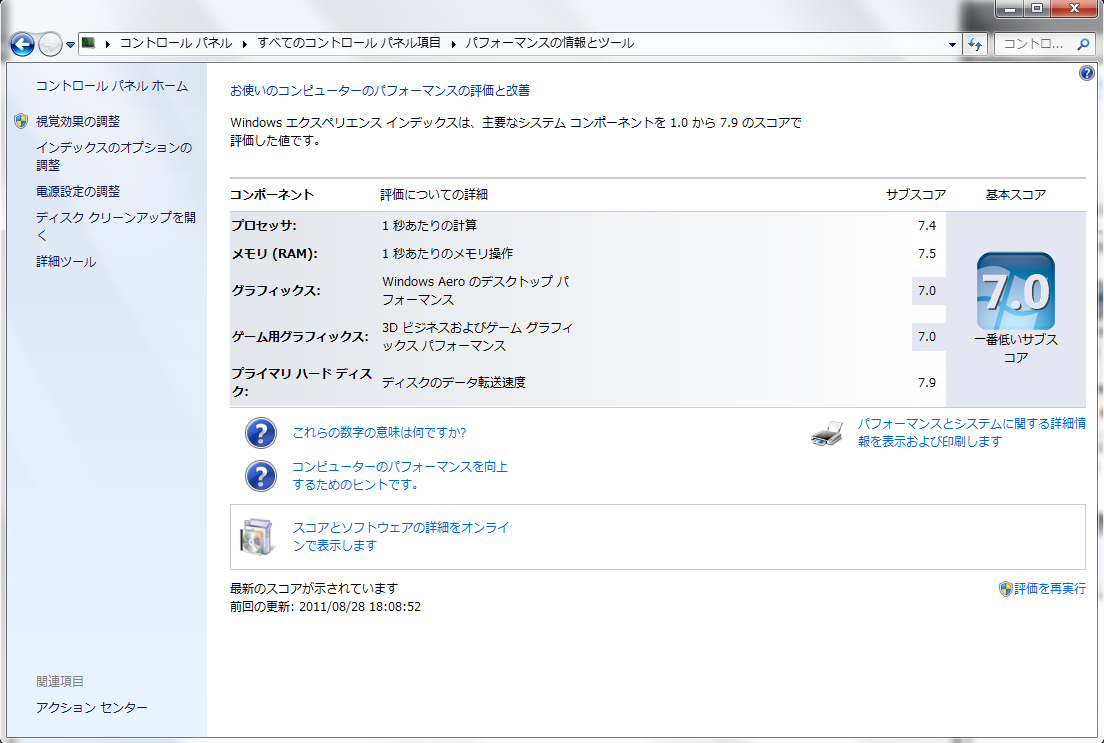Click the printer icon
This screenshot has width=1104, height=743.
(x=827, y=433)
